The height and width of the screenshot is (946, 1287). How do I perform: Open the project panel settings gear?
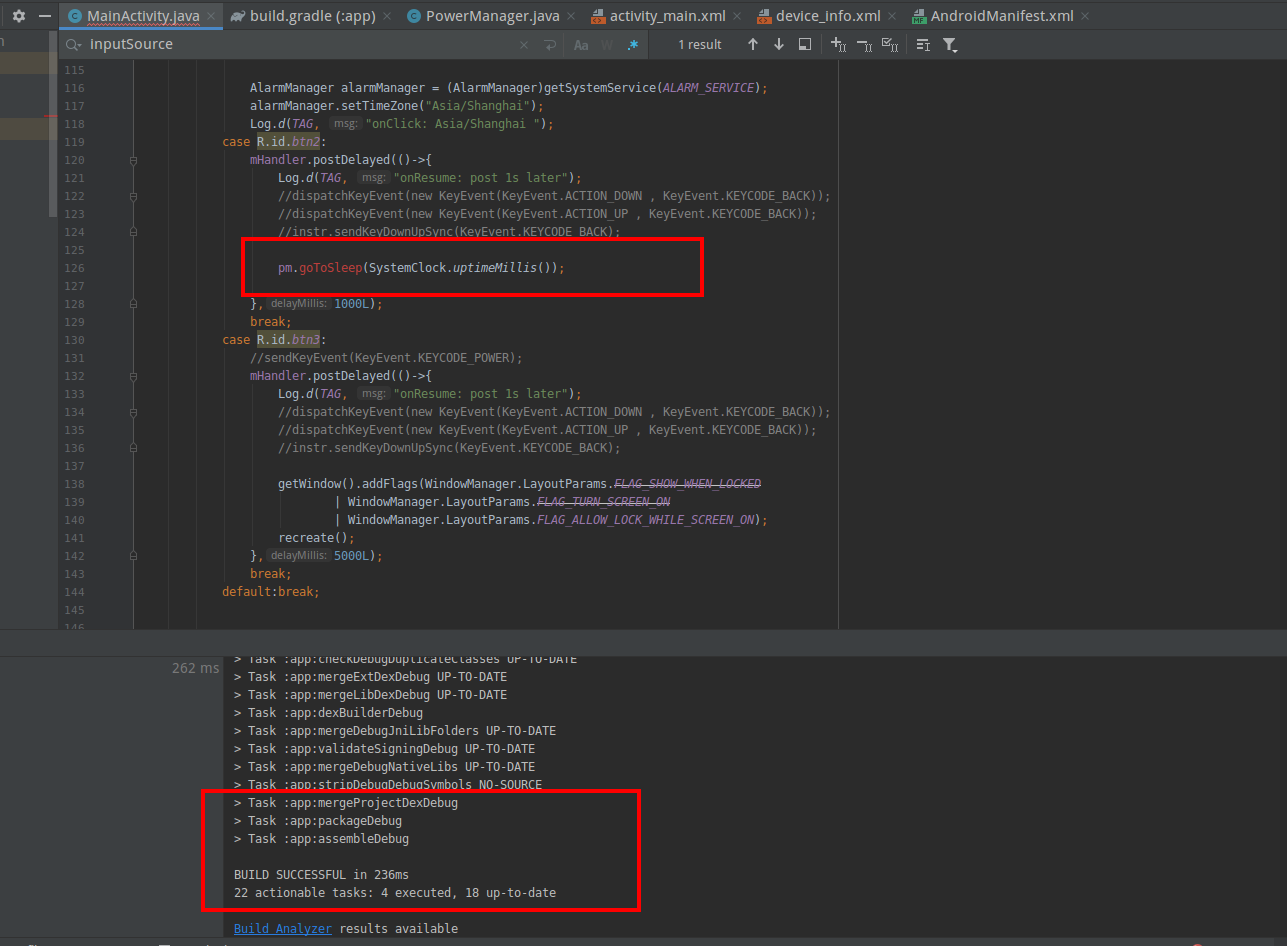tap(18, 16)
